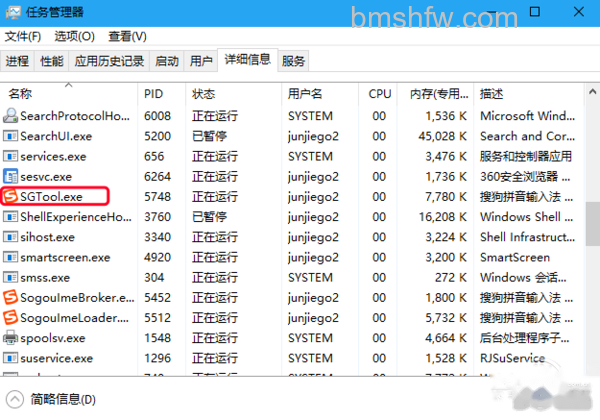The width and height of the screenshot is (600, 420).
Task: Click PID 5452 cell
Action: click(157, 298)
